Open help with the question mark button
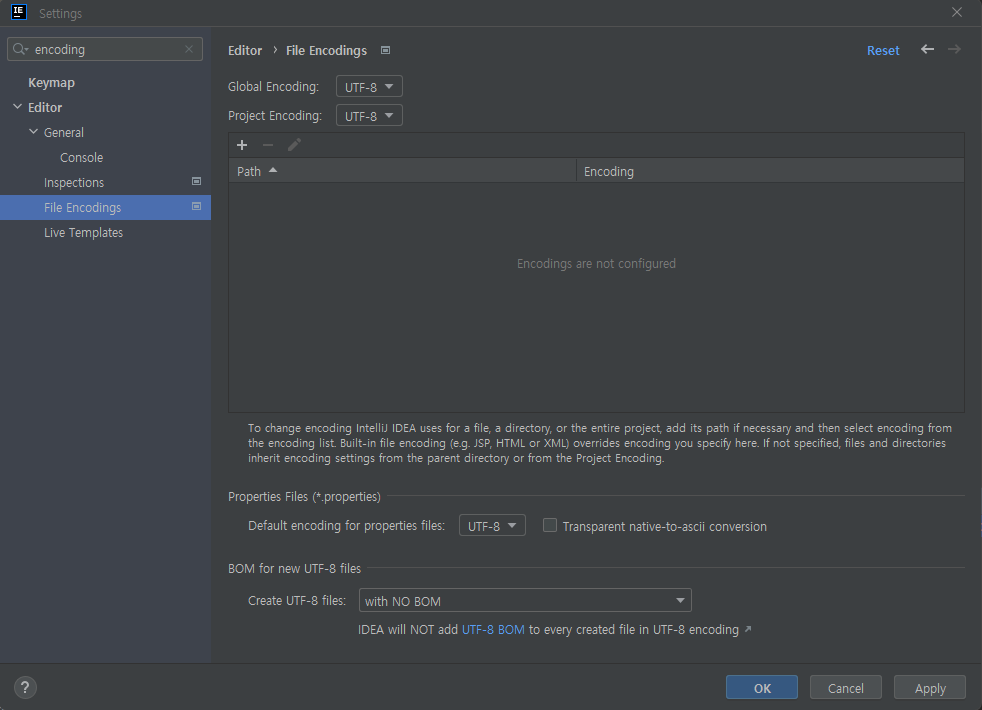Screen dimensions: 982x710 25,687
